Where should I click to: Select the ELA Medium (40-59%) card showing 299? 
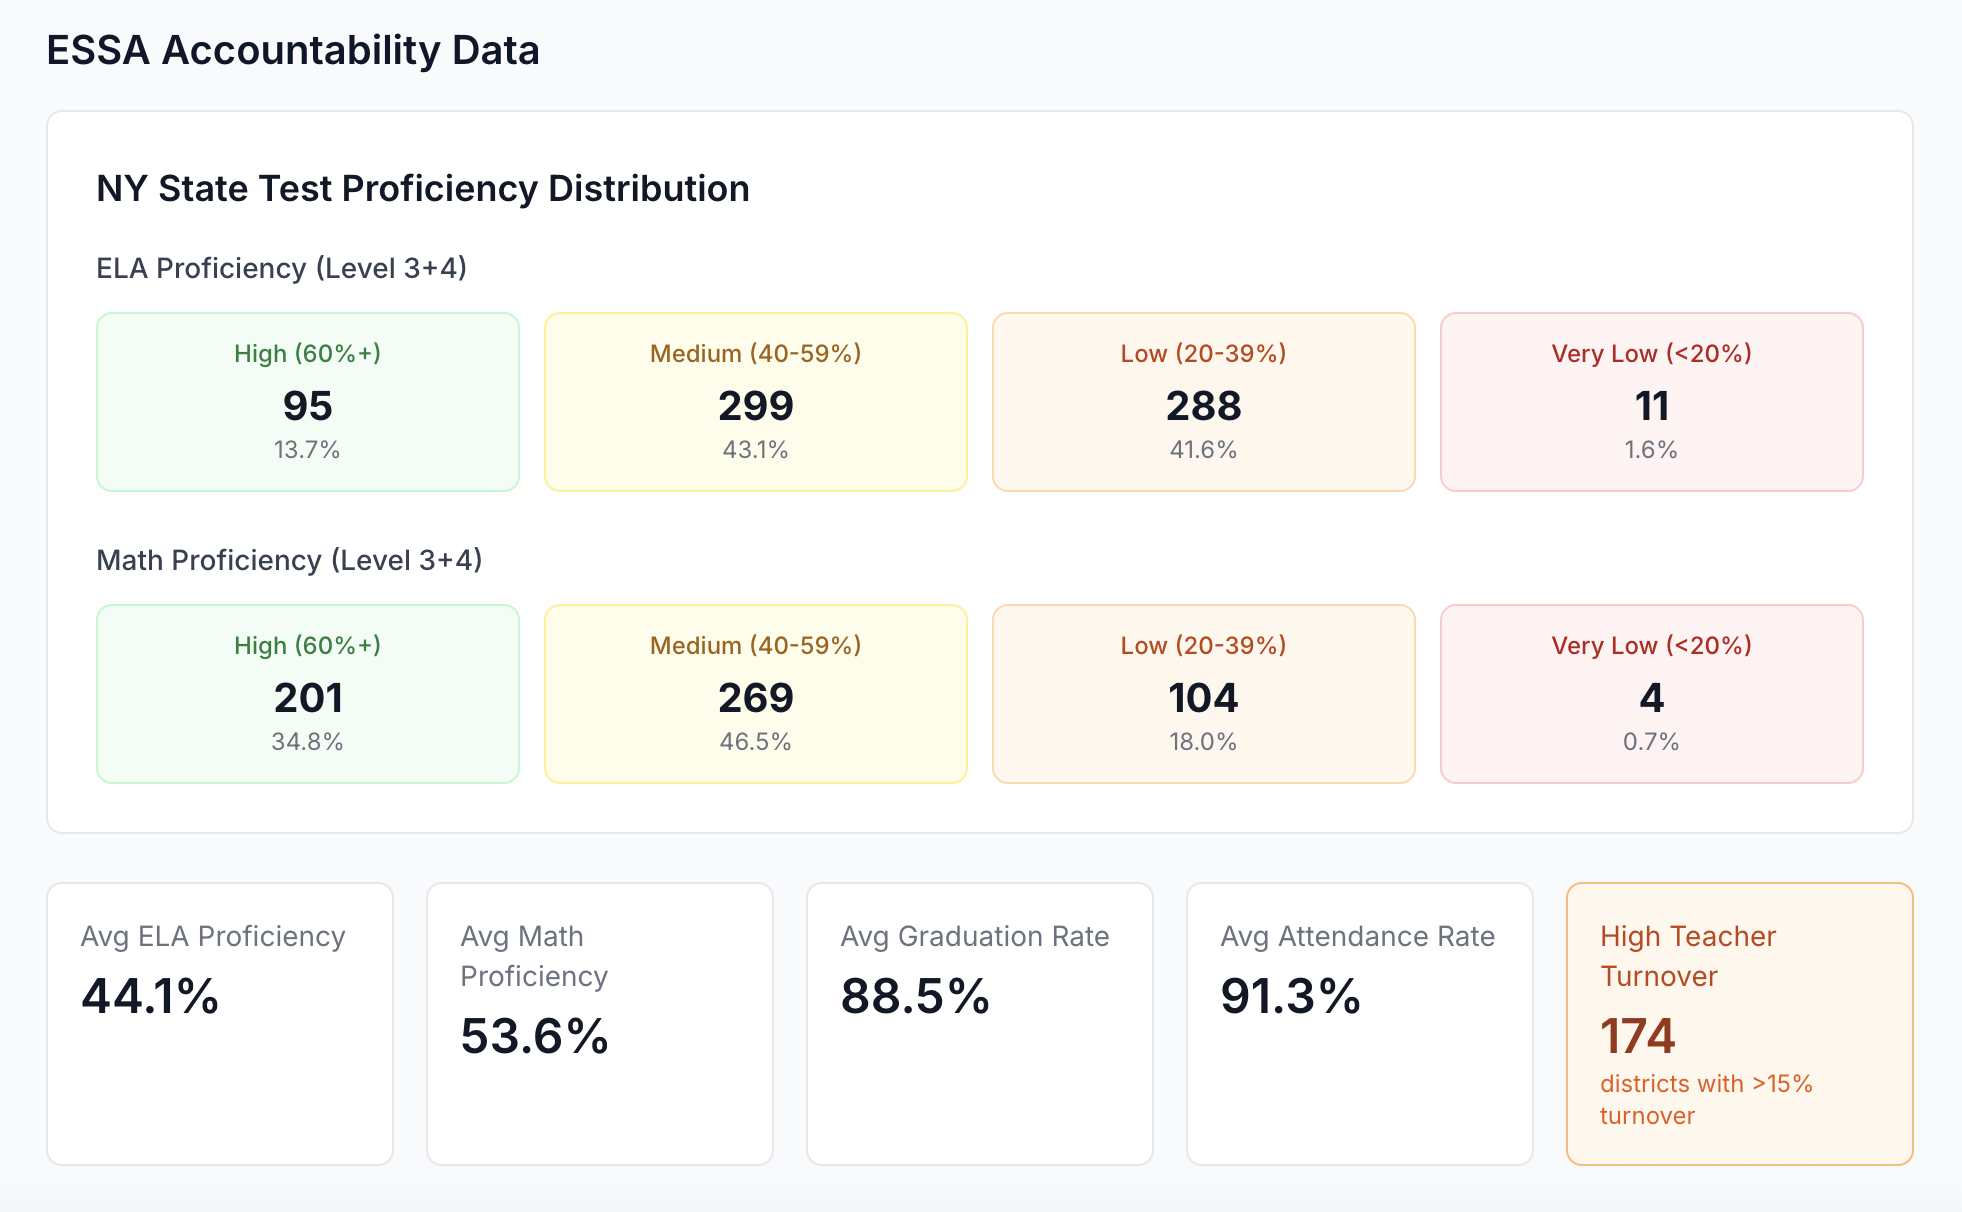[x=755, y=402]
